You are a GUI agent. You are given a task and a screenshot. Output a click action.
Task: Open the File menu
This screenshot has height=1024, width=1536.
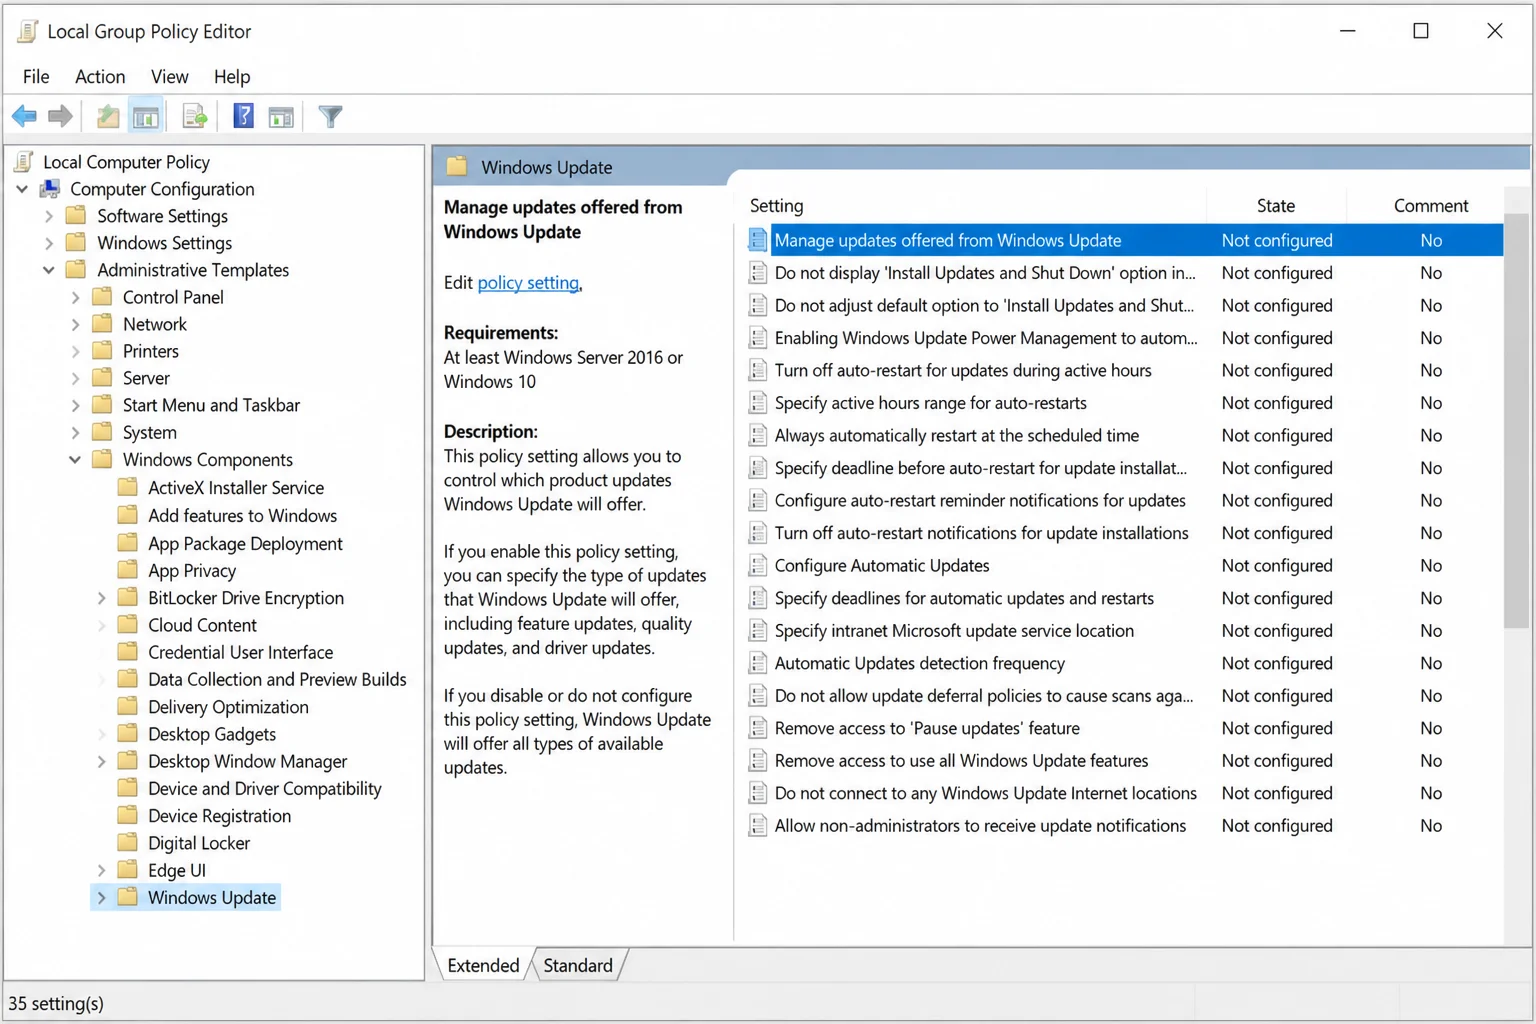pyautogui.click(x=36, y=76)
